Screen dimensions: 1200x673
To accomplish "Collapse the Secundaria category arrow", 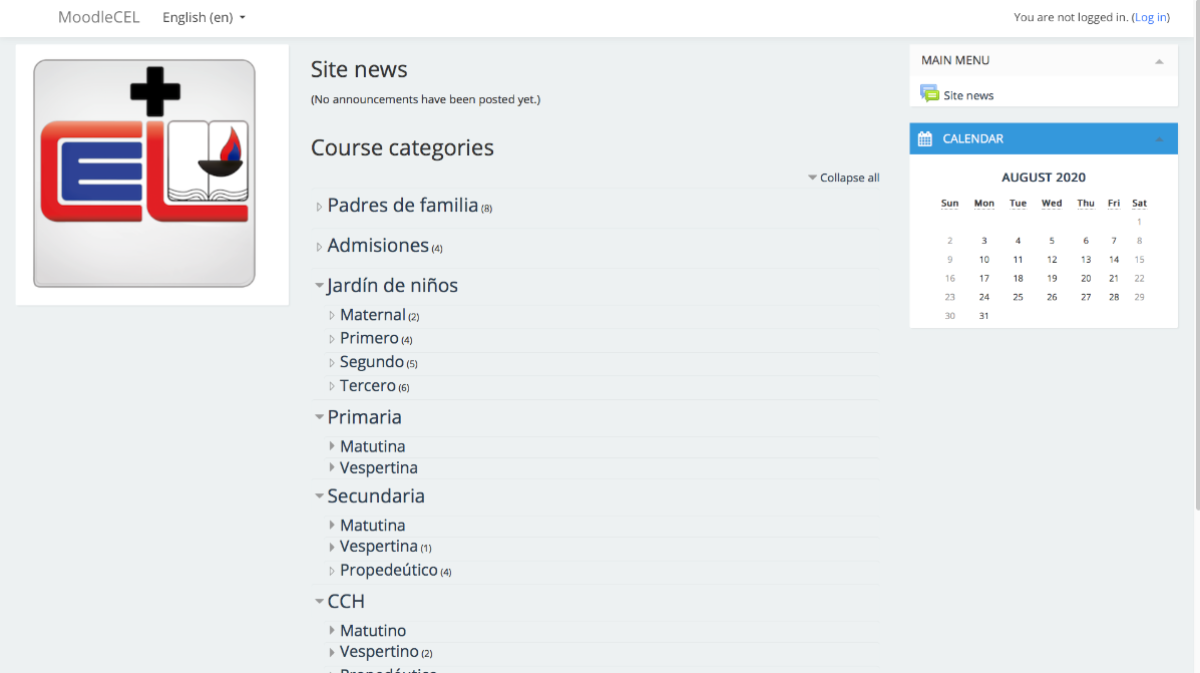I will pyautogui.click(x=320, y=496).
